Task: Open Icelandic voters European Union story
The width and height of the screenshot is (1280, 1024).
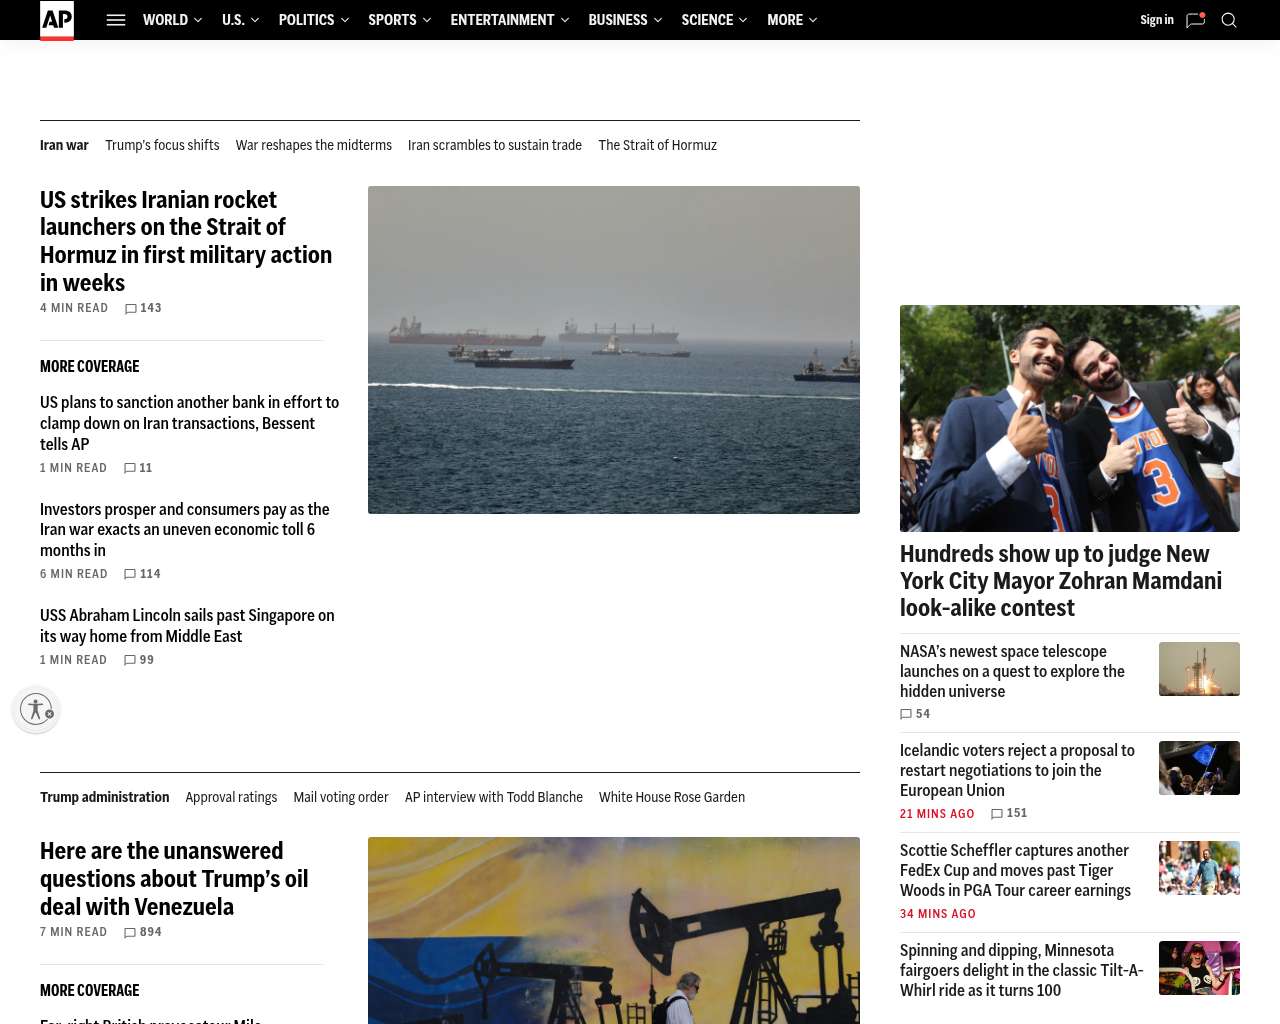Action: 1017,770
